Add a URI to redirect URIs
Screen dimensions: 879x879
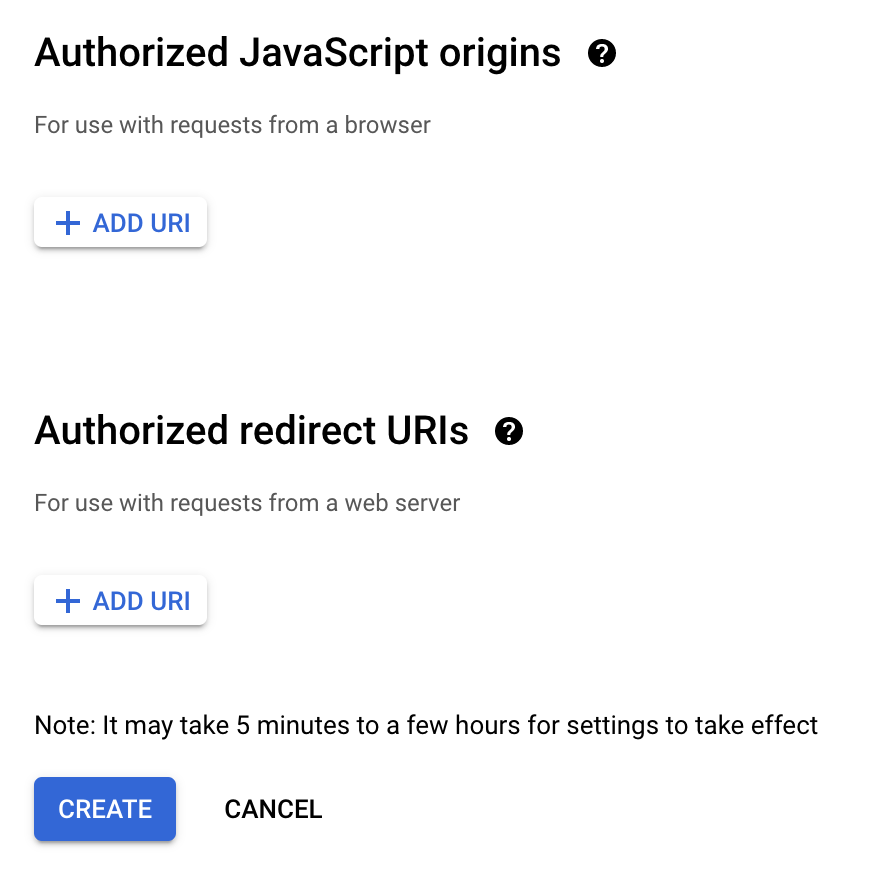pos(121,601)
